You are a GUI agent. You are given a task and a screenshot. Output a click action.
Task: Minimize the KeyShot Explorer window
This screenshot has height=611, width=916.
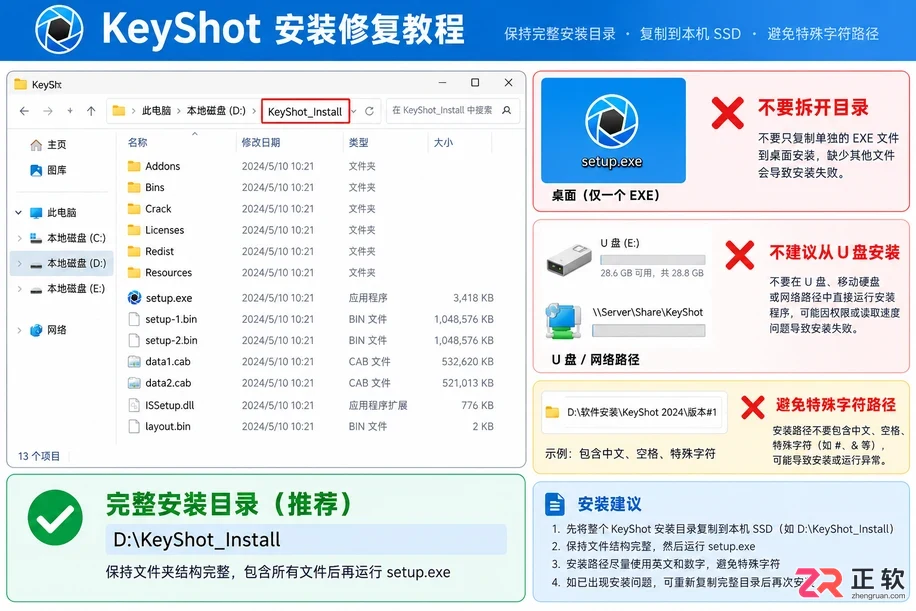tap(442, 83)
